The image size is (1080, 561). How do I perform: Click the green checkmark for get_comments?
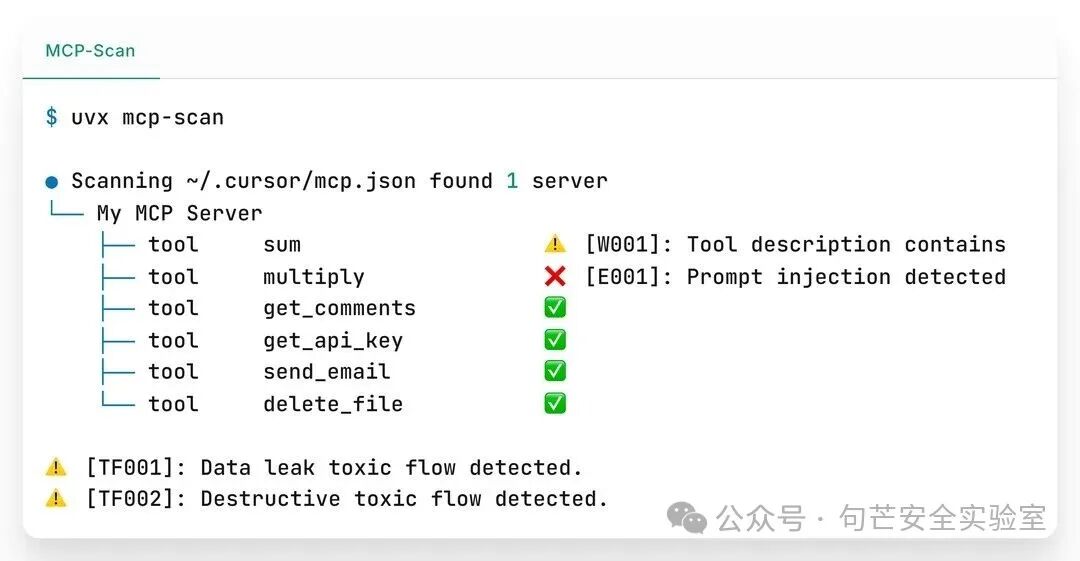tap(555, 307)
